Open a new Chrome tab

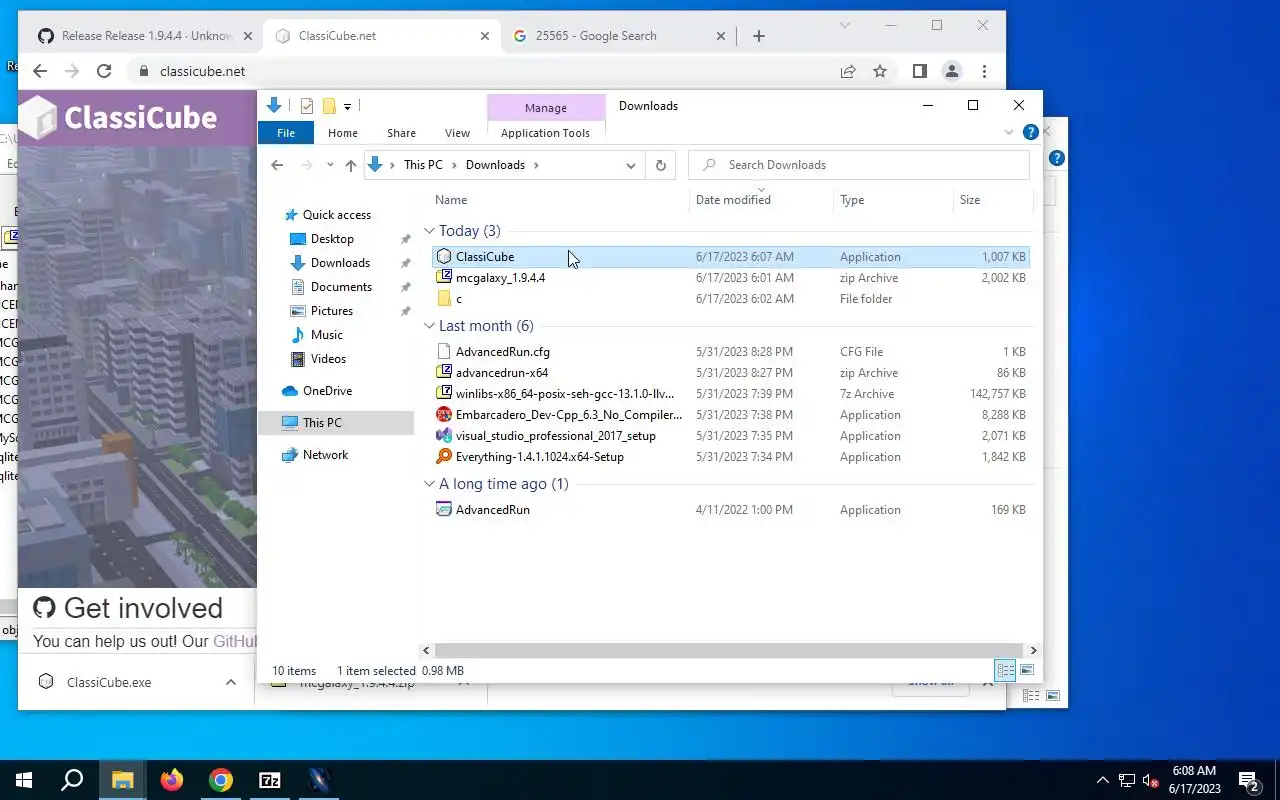pyautogui.click(x=758, y=36)
